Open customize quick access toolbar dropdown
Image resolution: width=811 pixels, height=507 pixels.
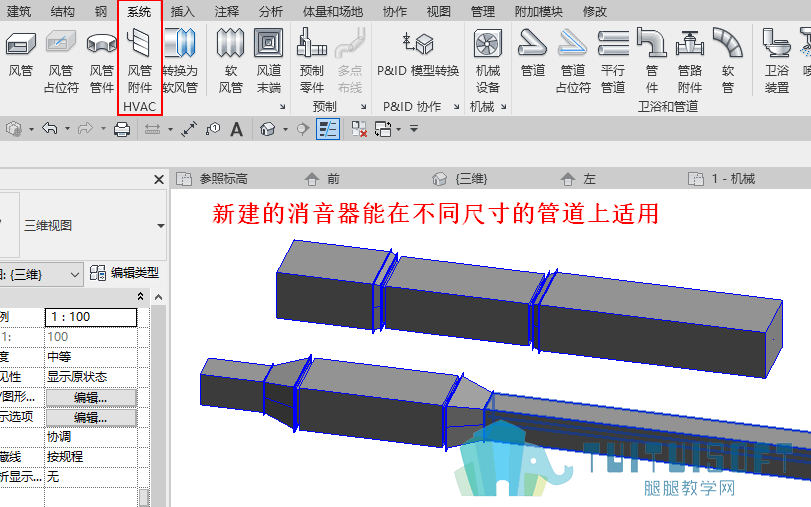414,128
